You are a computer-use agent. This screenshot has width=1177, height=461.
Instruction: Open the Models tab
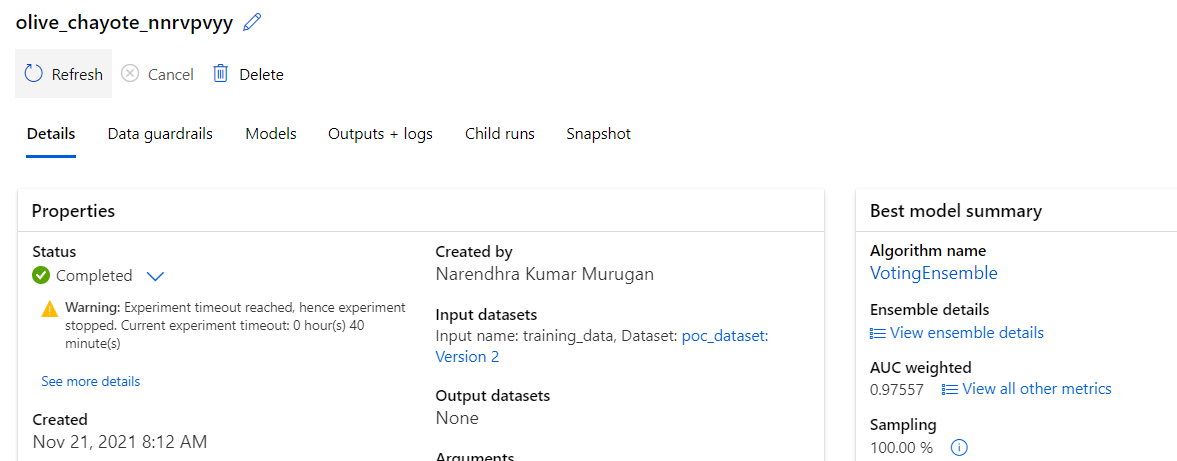271,134
